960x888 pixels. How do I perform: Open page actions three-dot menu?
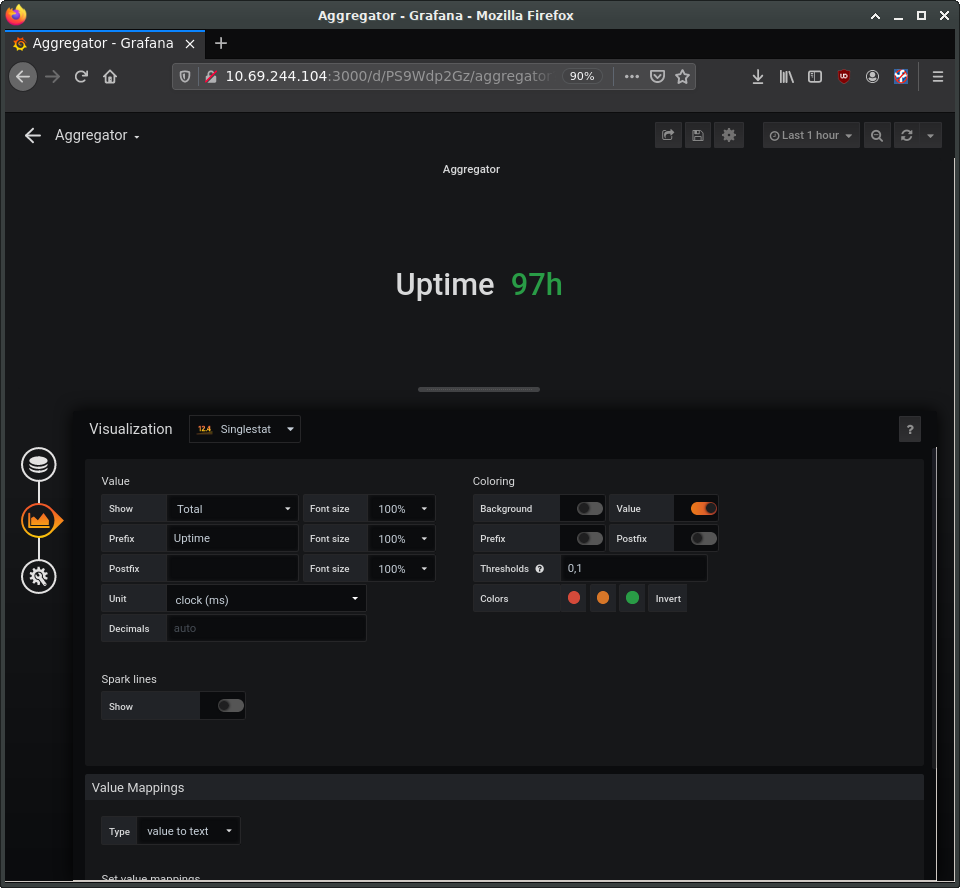632,77
